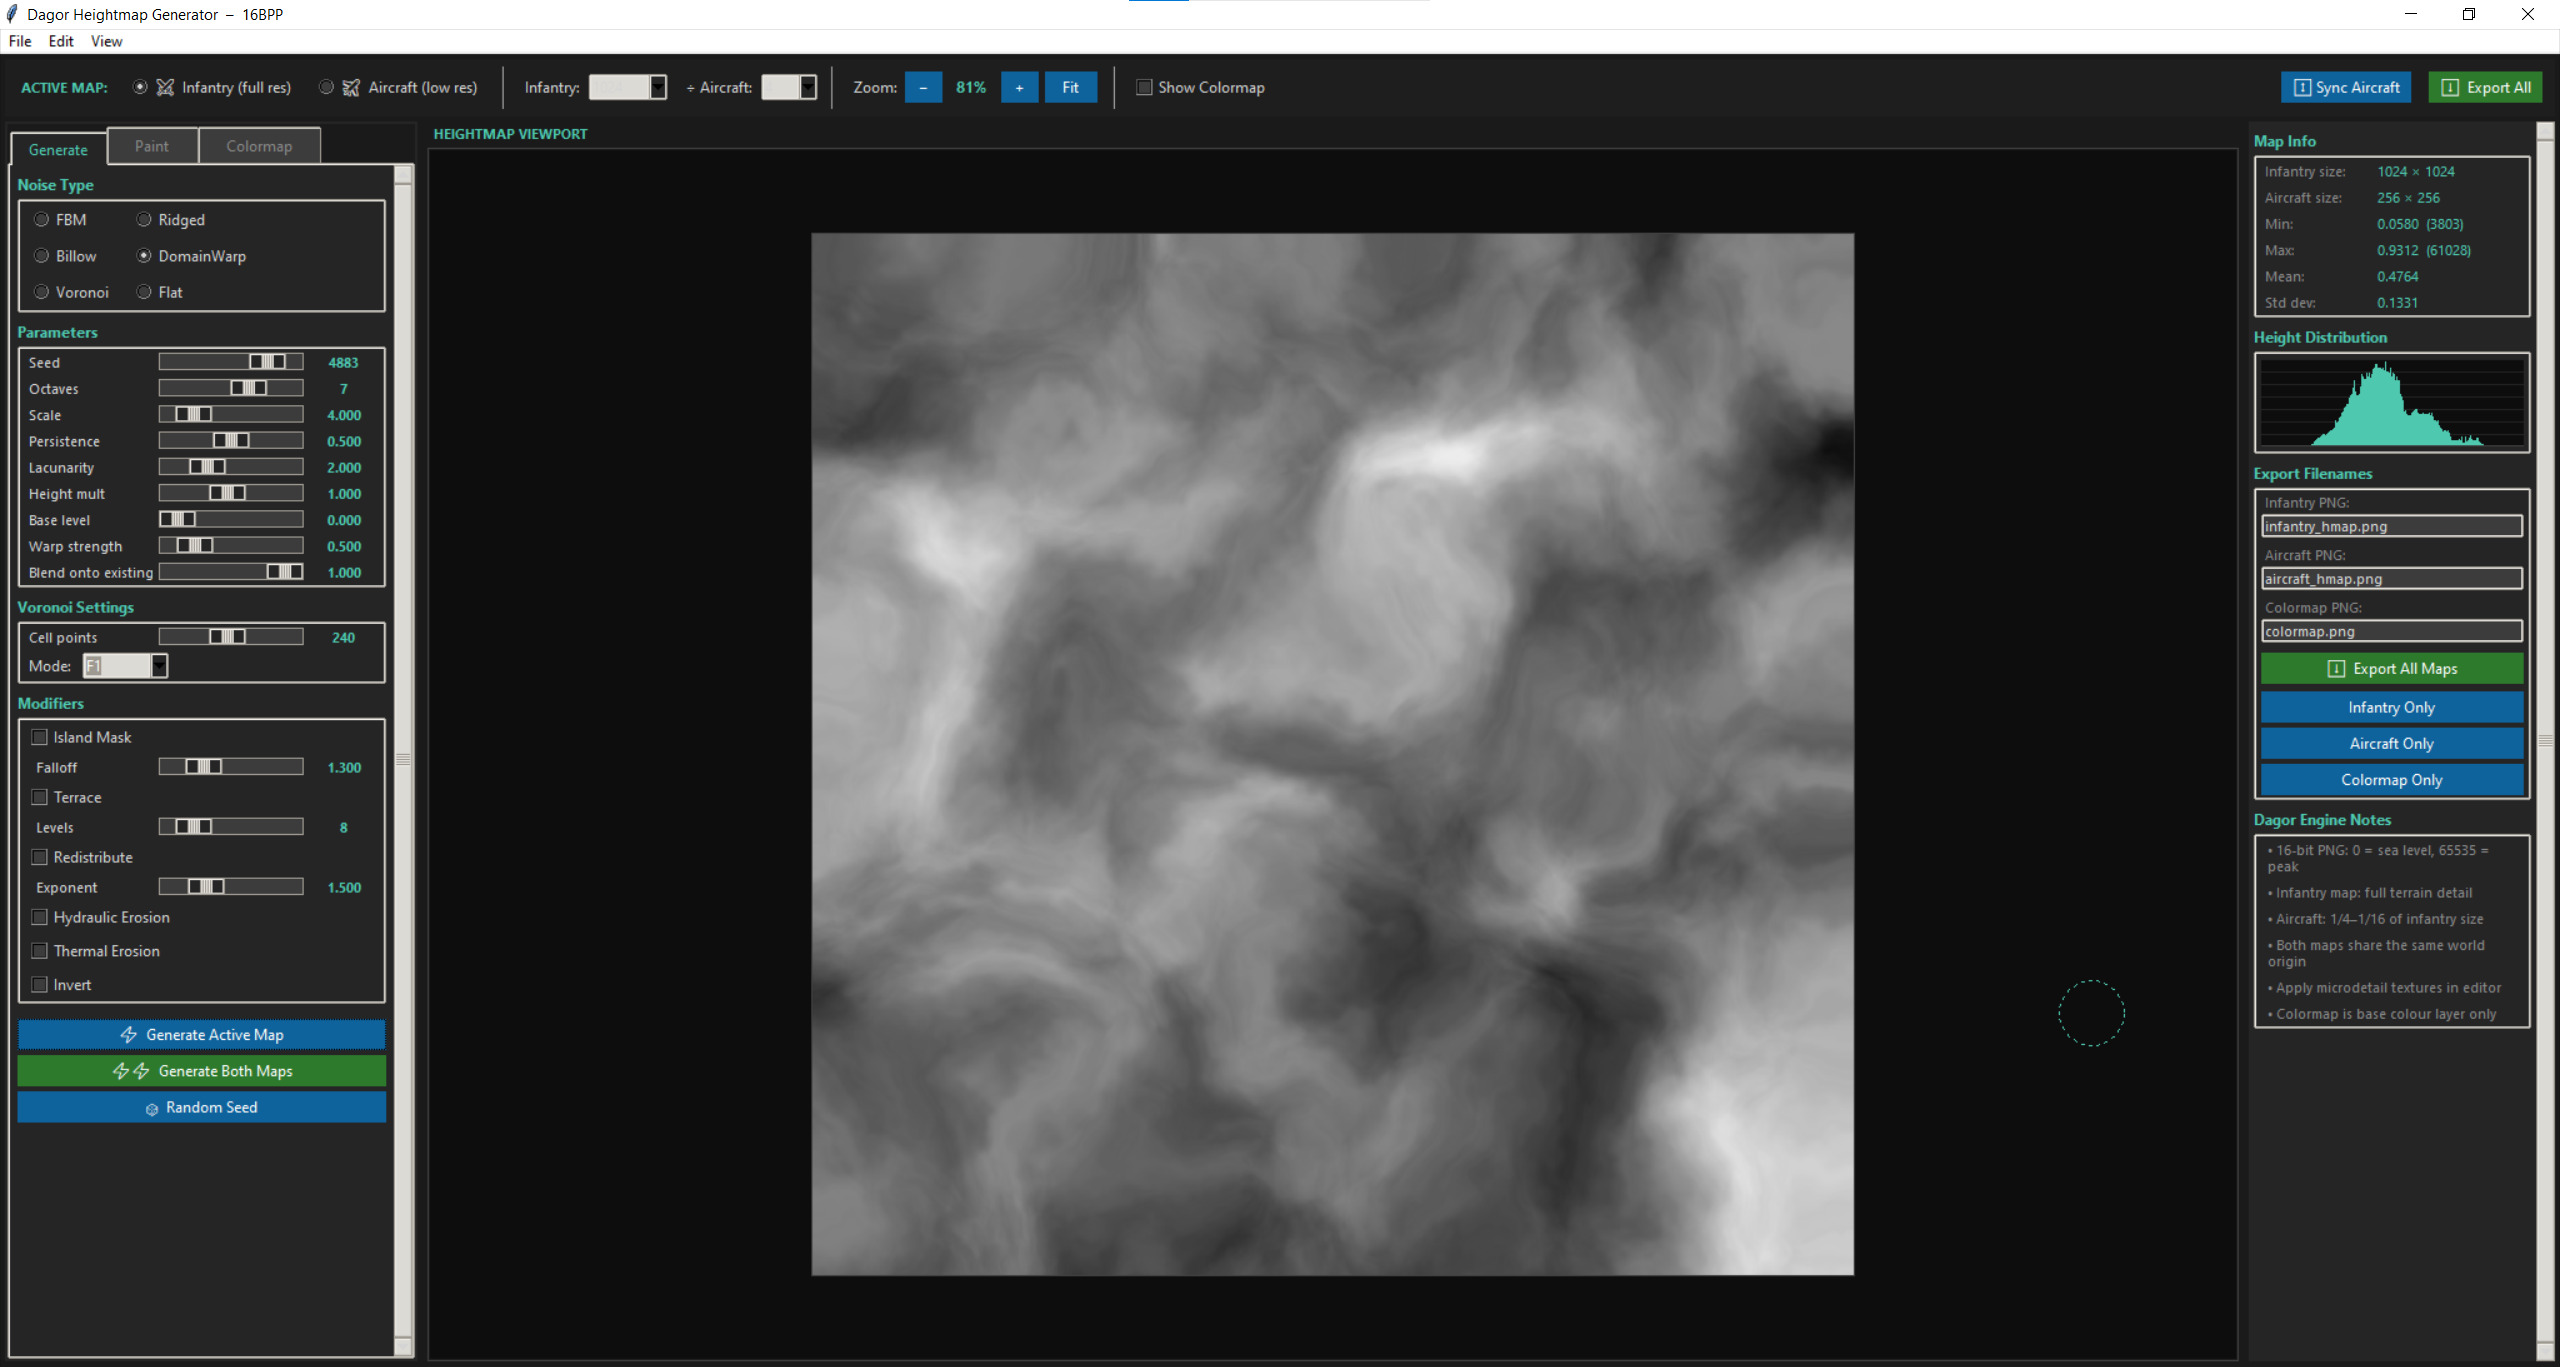Viewport: 2560px width, 1367px height.
Task: Open the Infantry size dropdown
Action: click(657, 88)
